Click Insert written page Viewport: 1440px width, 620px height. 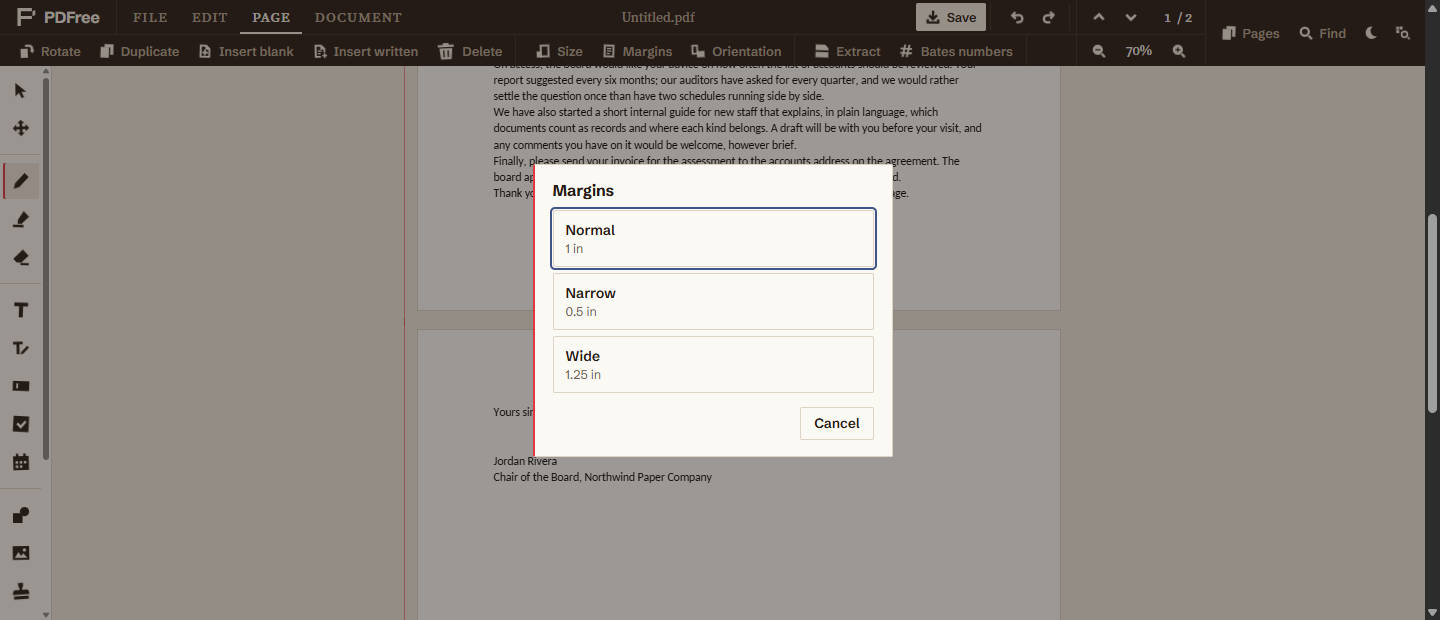click(366, 51)
